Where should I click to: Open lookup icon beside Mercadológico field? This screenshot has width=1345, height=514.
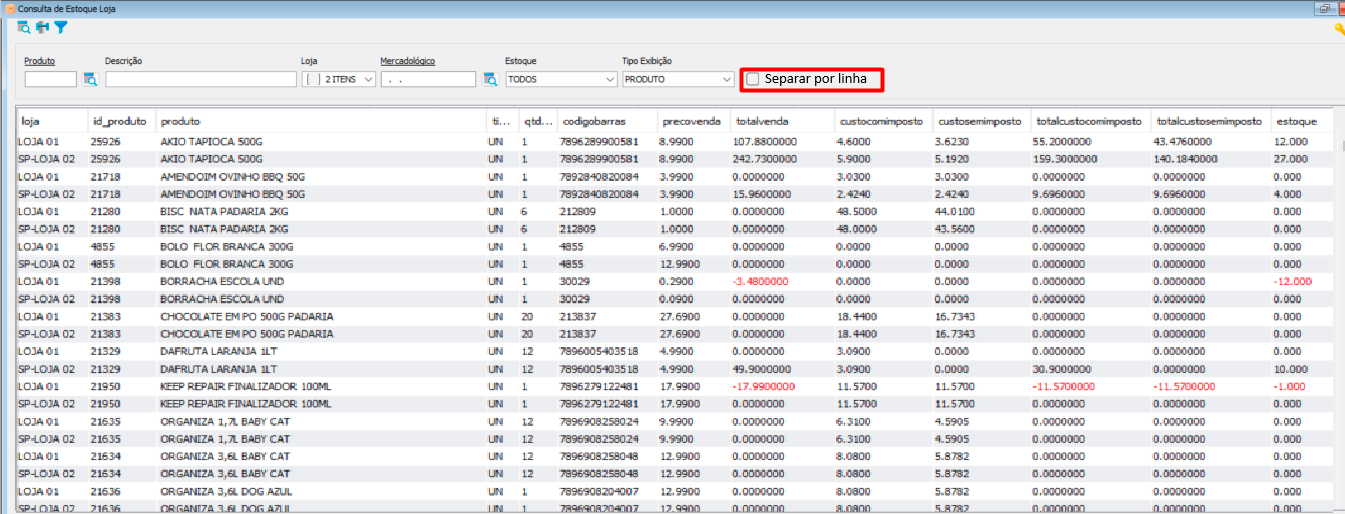tap(490, 79)
